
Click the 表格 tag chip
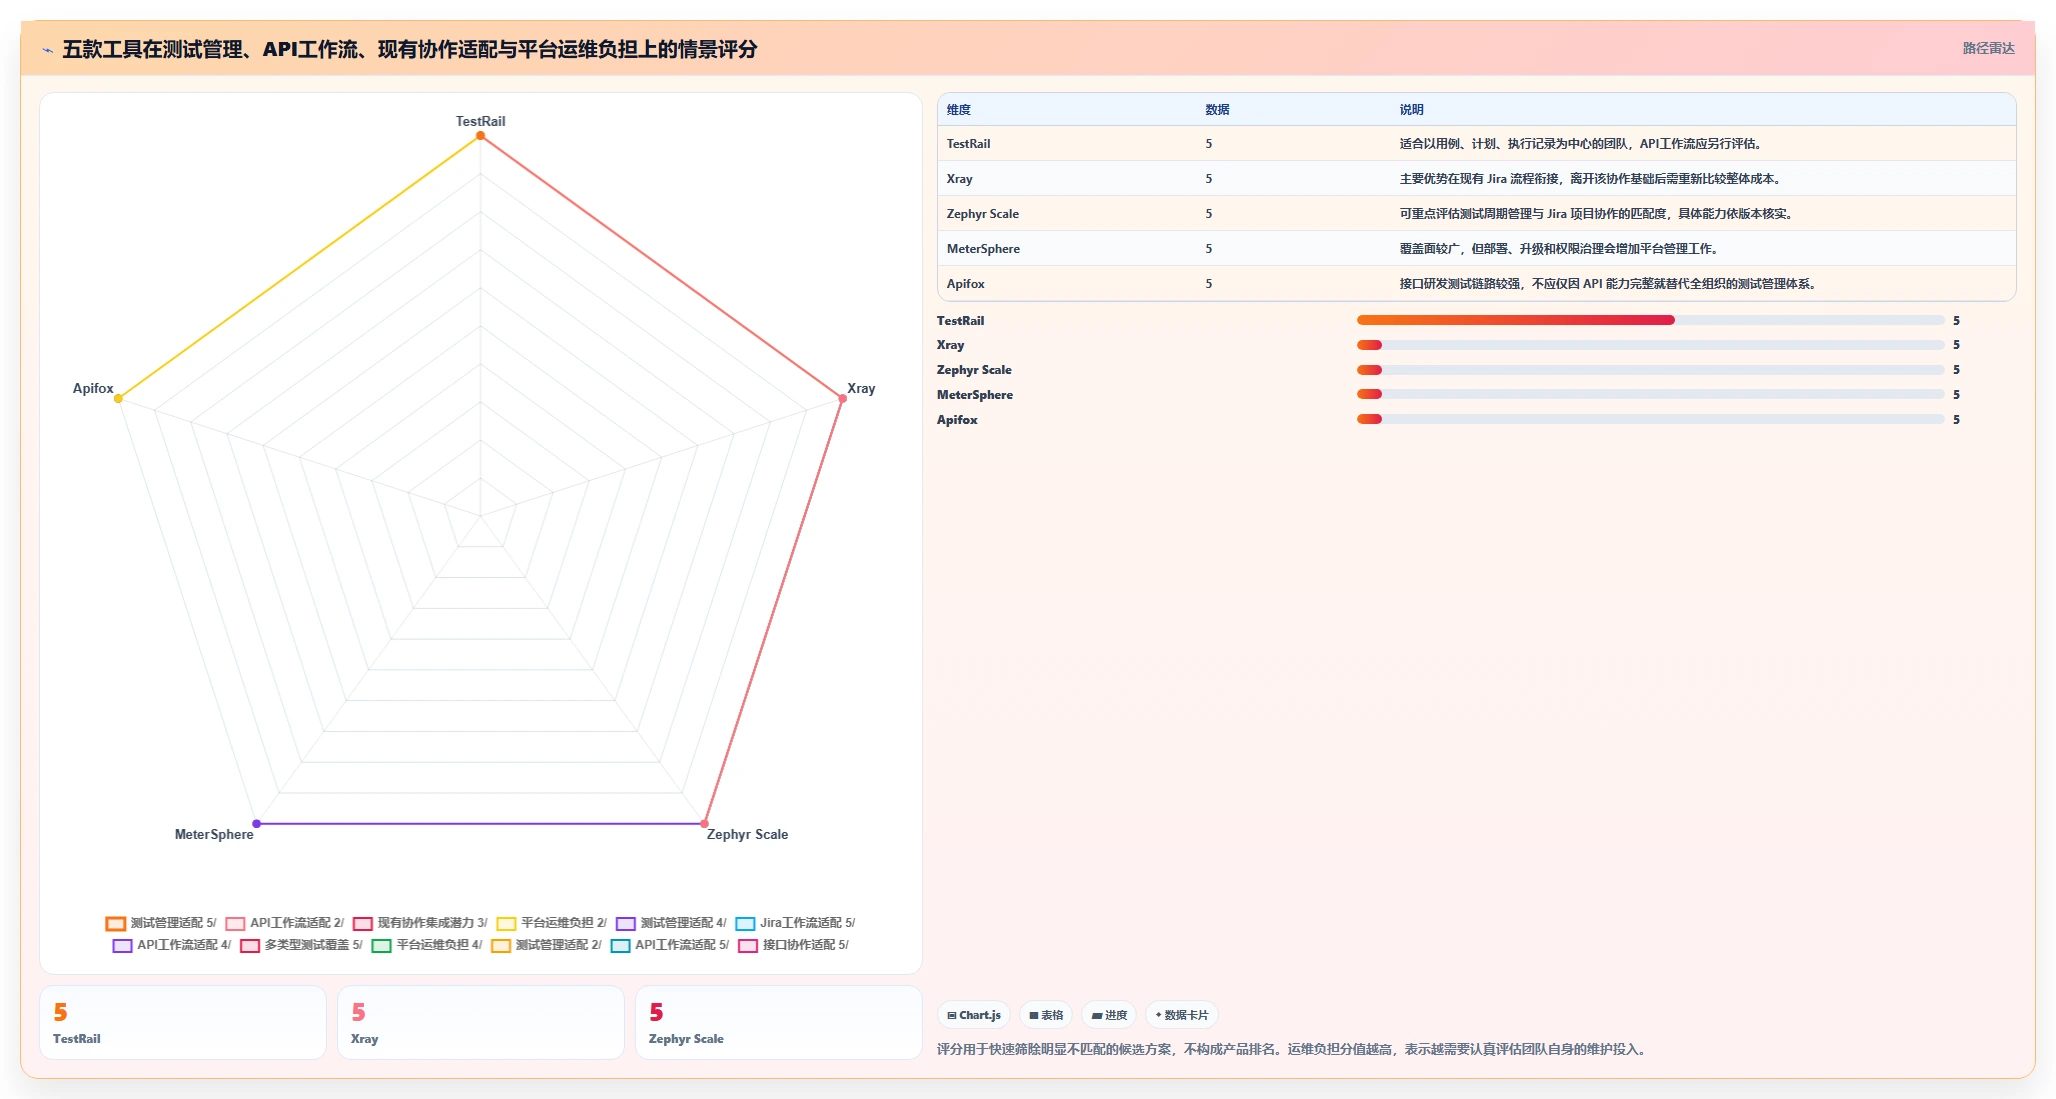pos(1046,1015)
